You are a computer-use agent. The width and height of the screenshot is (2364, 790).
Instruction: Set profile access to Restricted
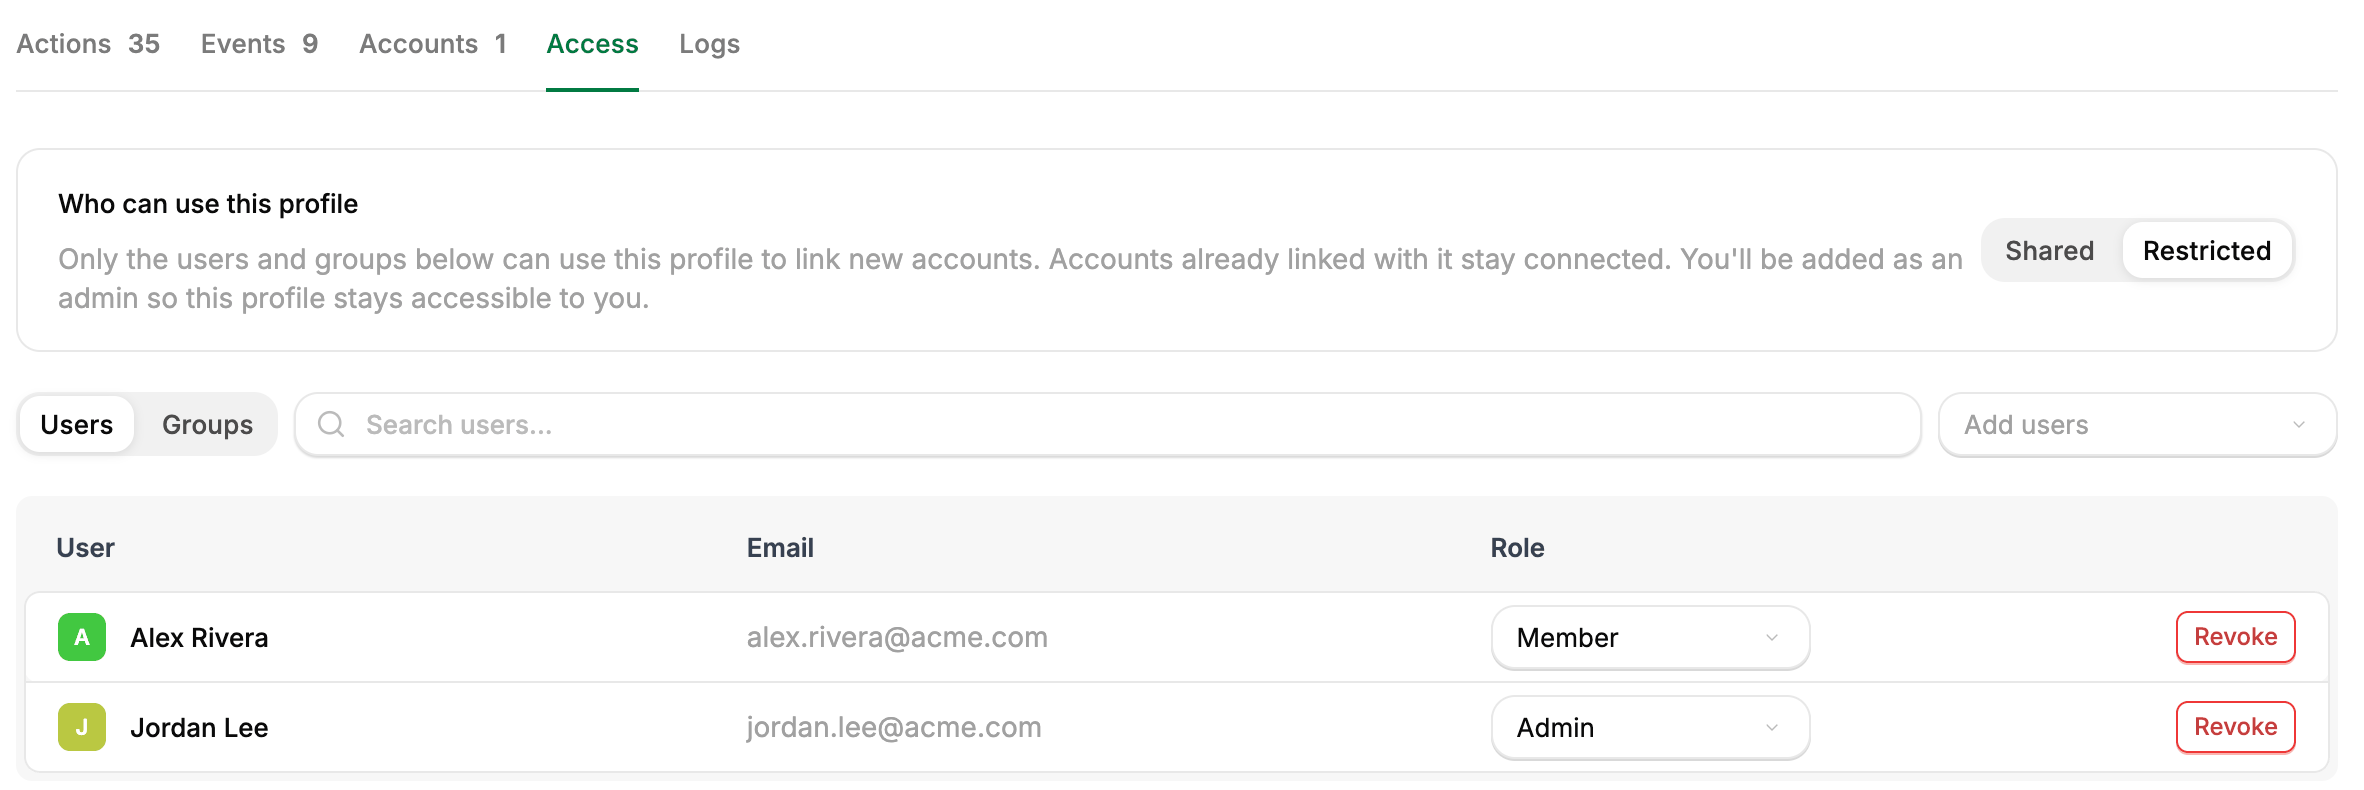click(2207, 250)
